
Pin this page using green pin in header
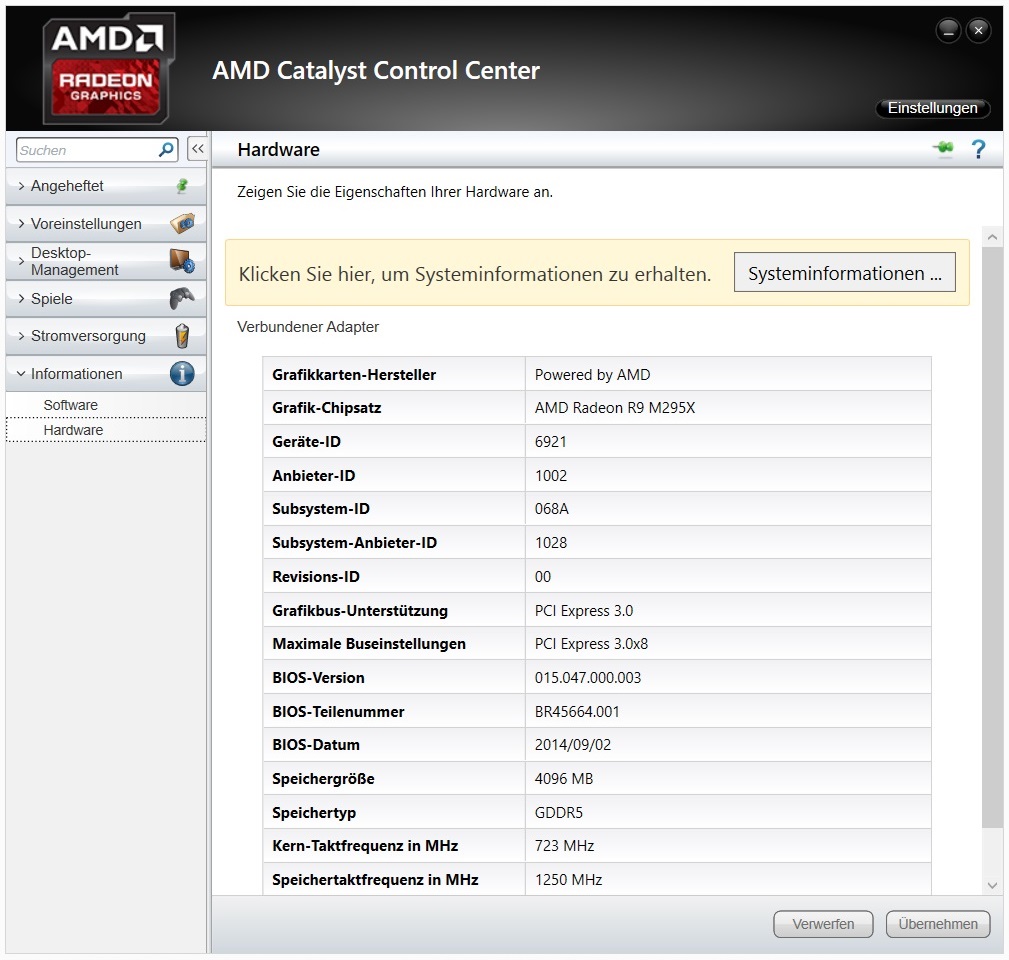[x=943, y=149]
